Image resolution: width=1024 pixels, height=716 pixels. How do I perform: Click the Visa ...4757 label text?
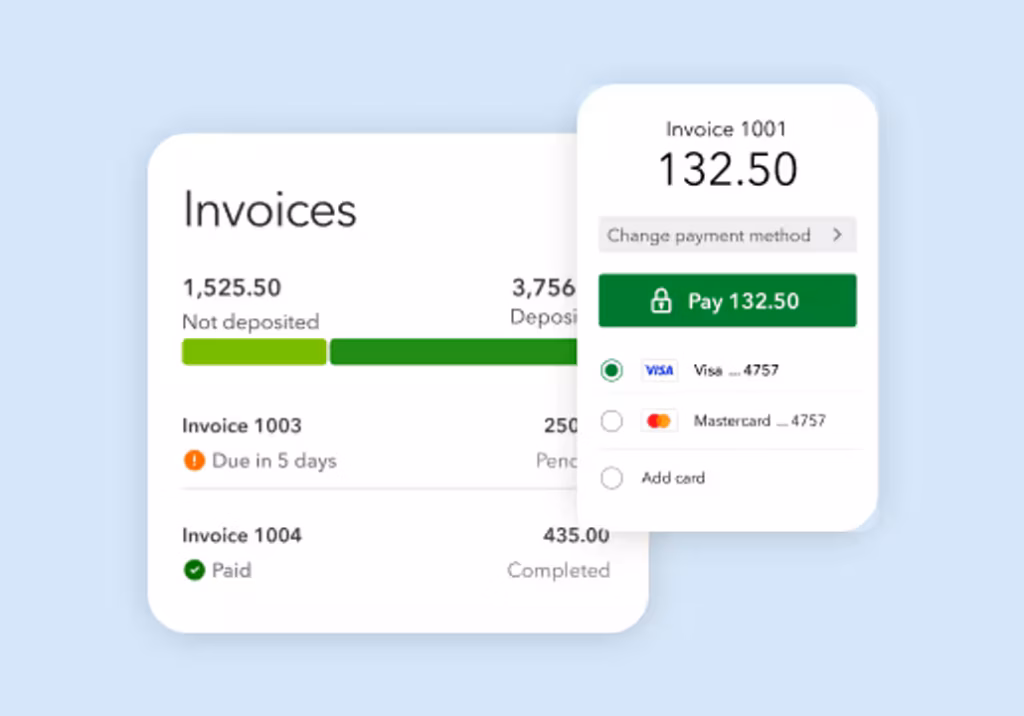click(736, 370)
